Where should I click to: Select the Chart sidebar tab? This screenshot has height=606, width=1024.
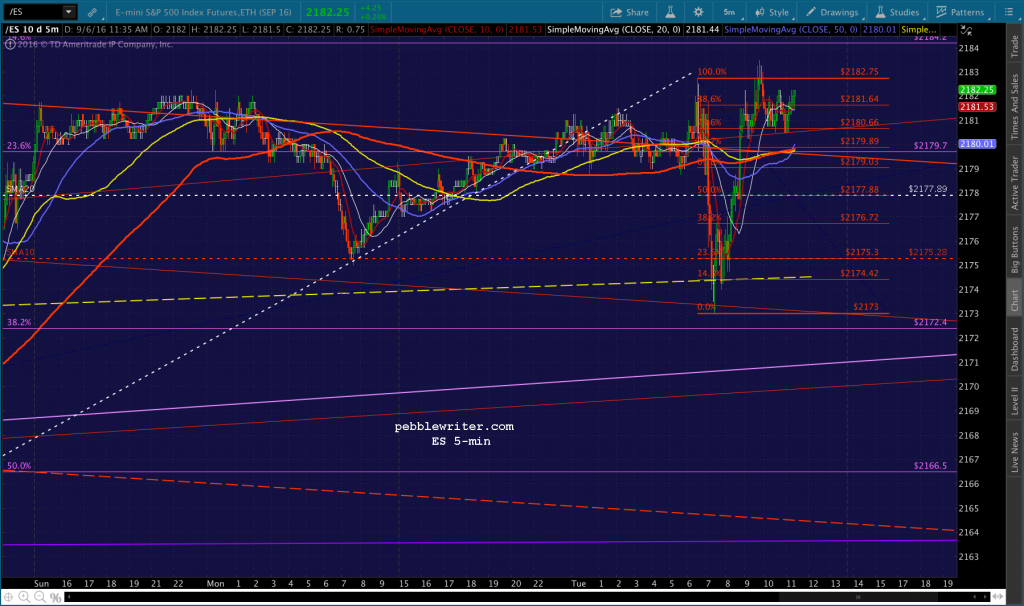click(x=1014, y=300)
